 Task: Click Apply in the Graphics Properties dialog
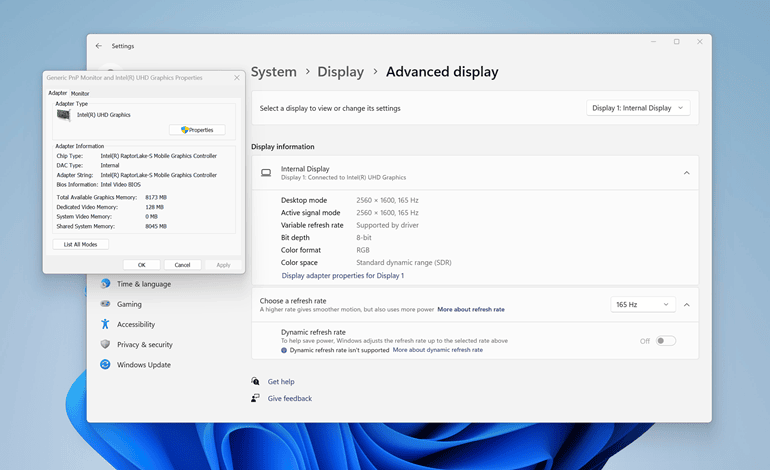coord(223,265)
